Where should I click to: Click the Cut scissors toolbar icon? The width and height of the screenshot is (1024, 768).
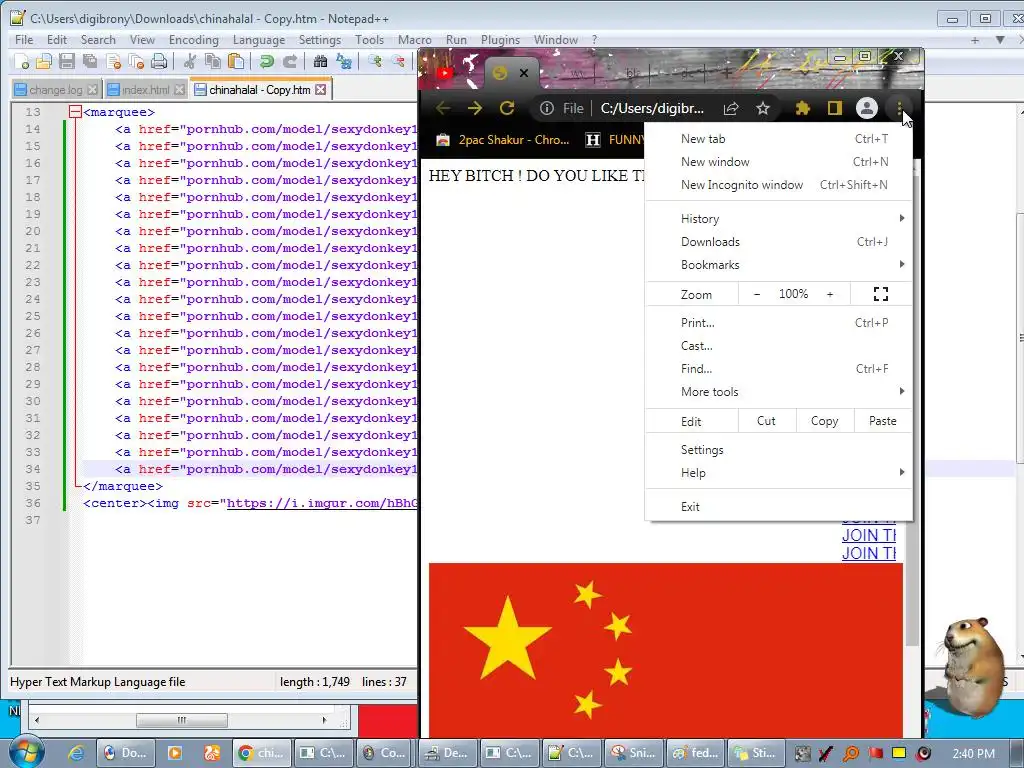click(189, 62)
